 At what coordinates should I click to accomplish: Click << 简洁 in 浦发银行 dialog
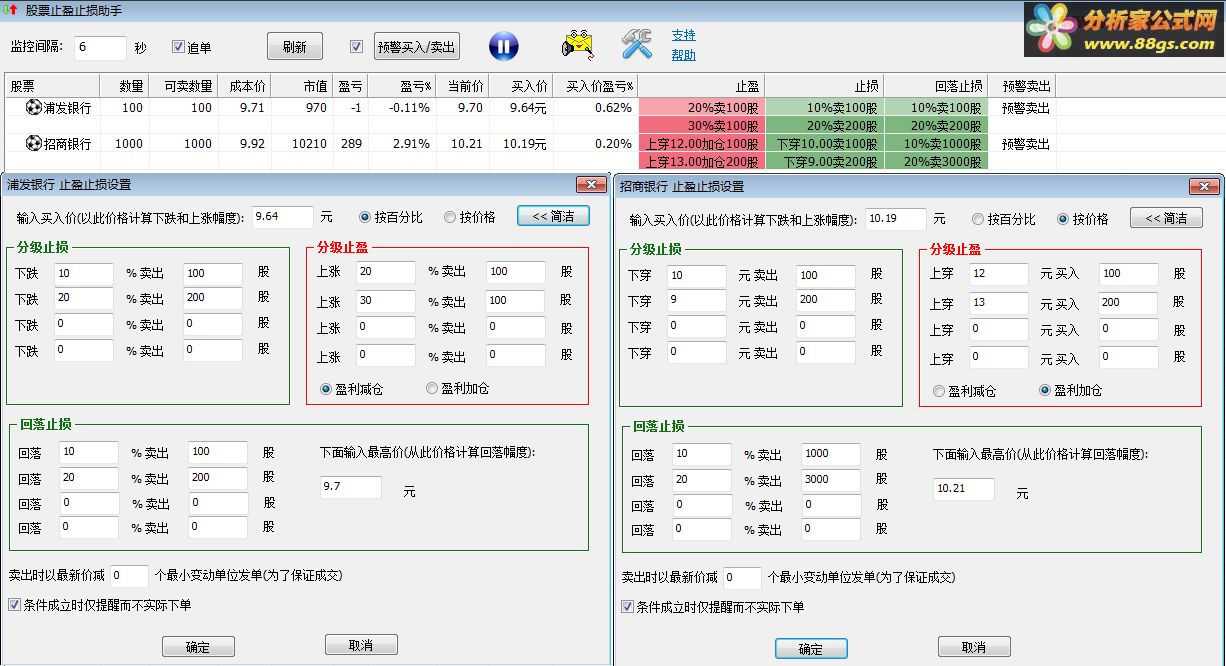[553, 216]
